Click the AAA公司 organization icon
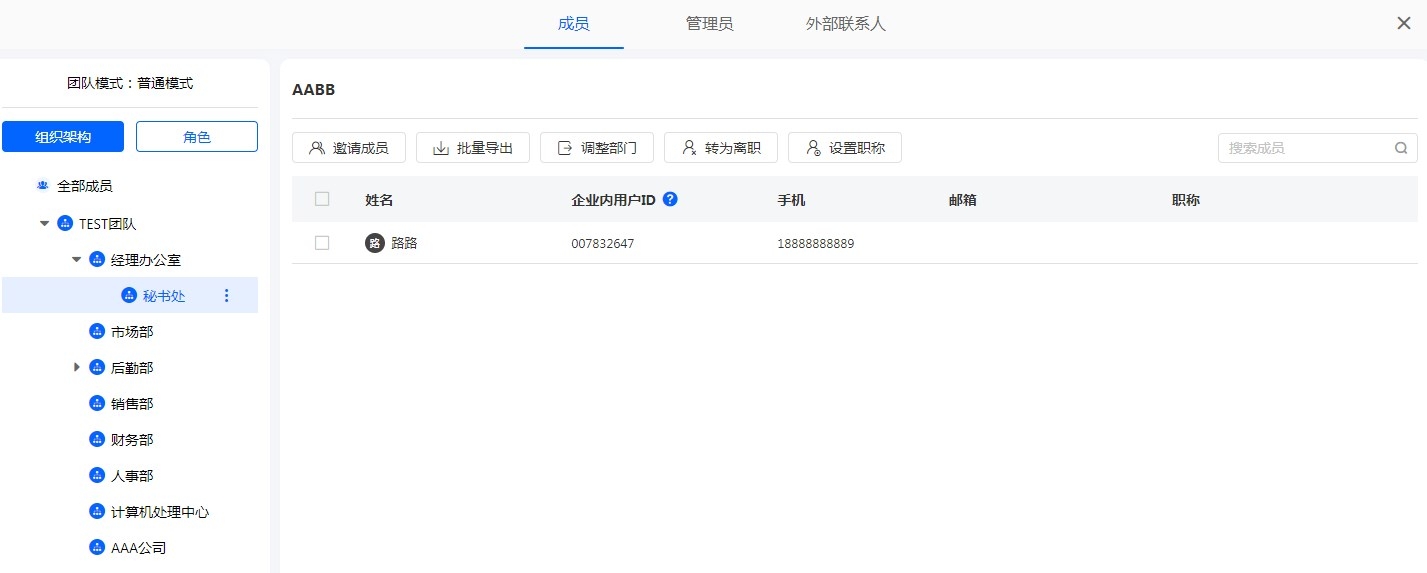 97,548
